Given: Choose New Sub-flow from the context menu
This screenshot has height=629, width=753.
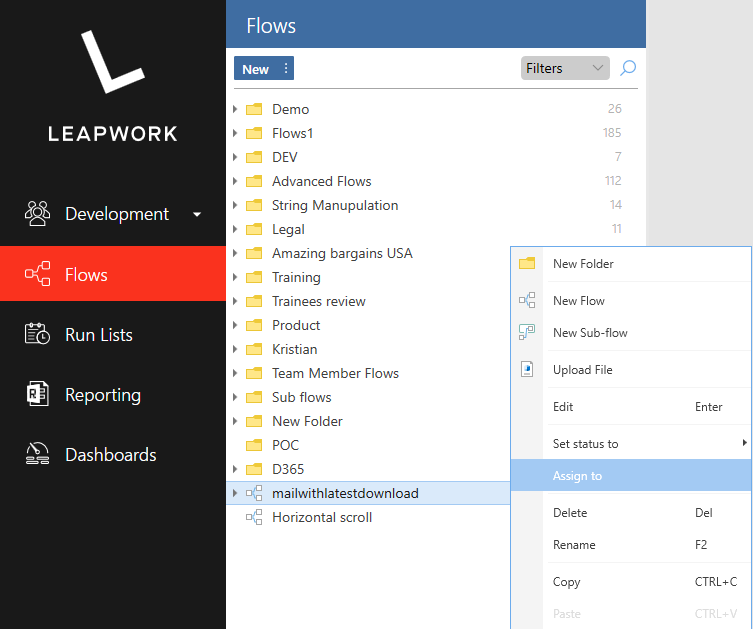Looking at the screenshot, I should 631,333.
